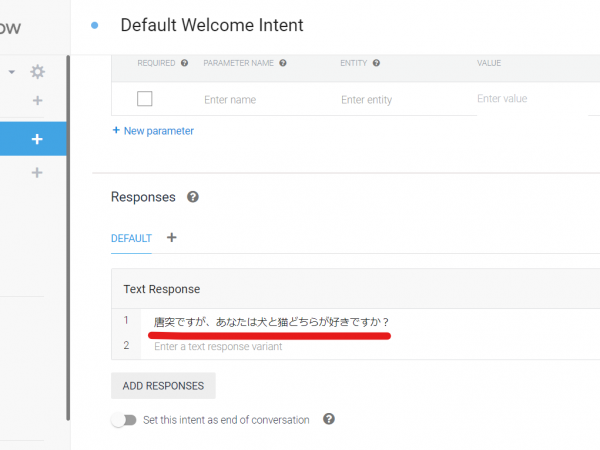Click highlighted plus icon in blue sidebar row
This screenshot has width=600, height=450.
click(37, 139)
